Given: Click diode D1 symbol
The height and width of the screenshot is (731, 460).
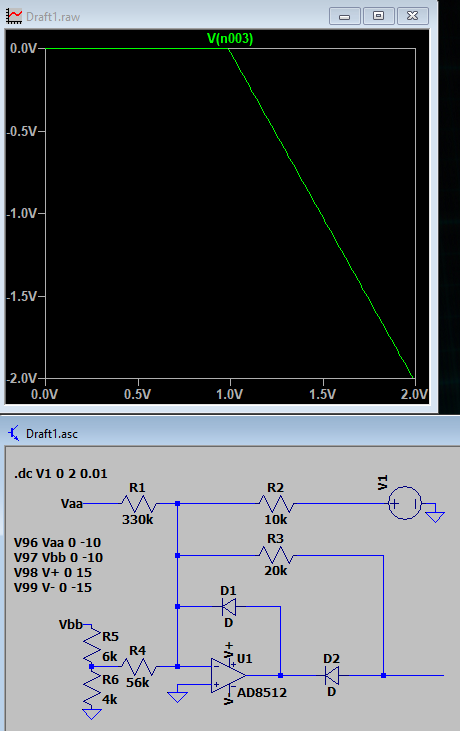Looking at the screenshot, I should [x=229, y=607].
